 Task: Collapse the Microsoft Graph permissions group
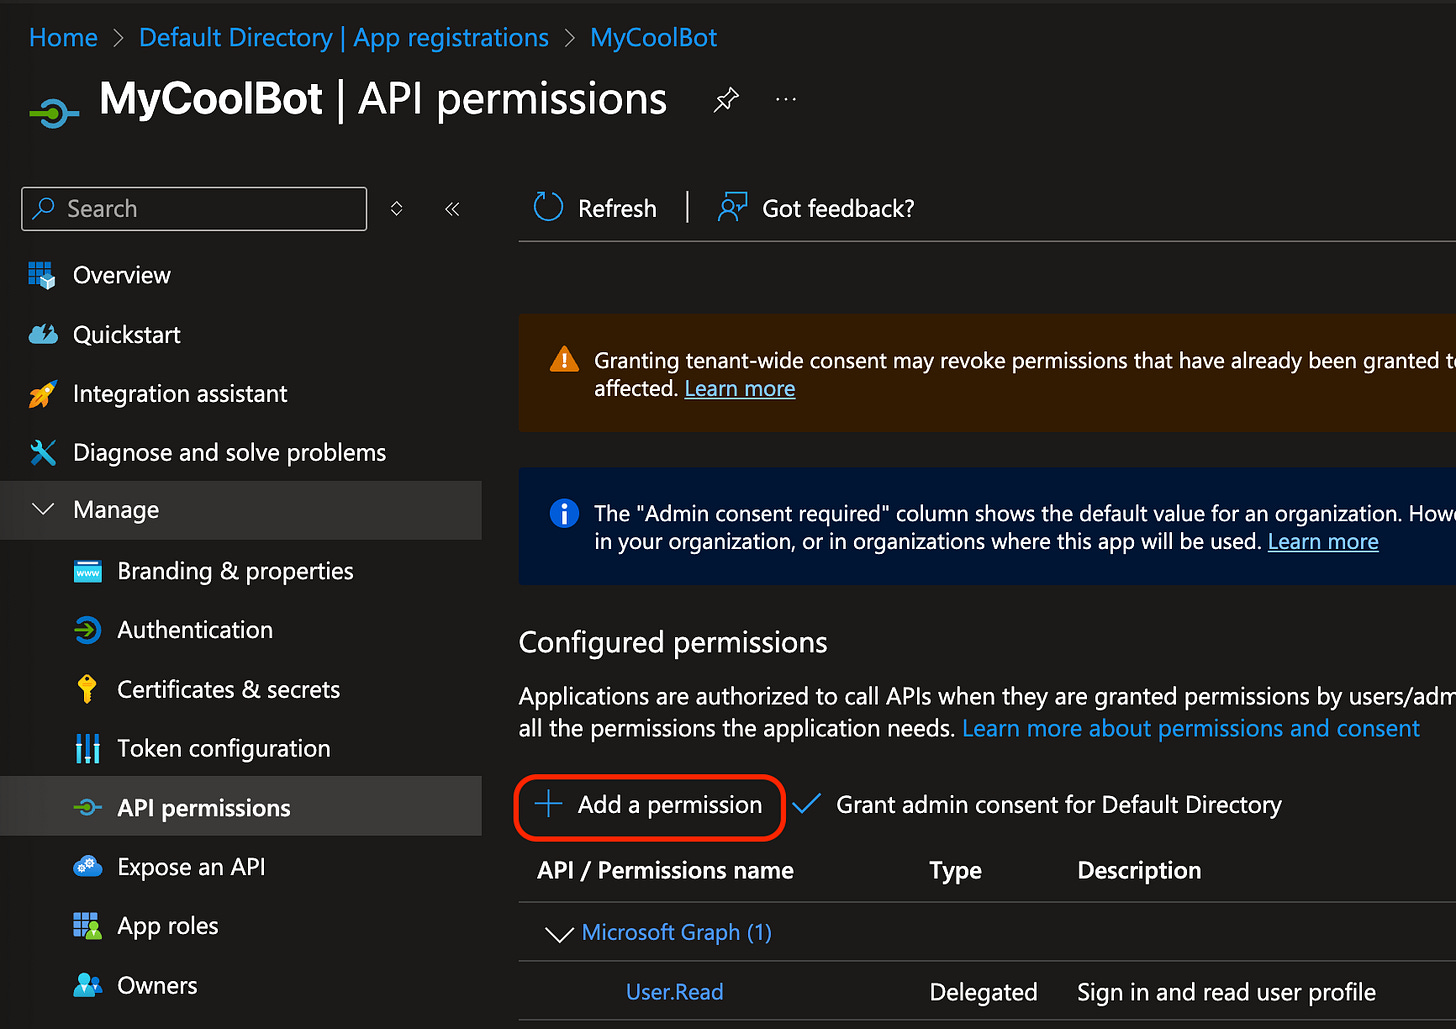(557, 933)
